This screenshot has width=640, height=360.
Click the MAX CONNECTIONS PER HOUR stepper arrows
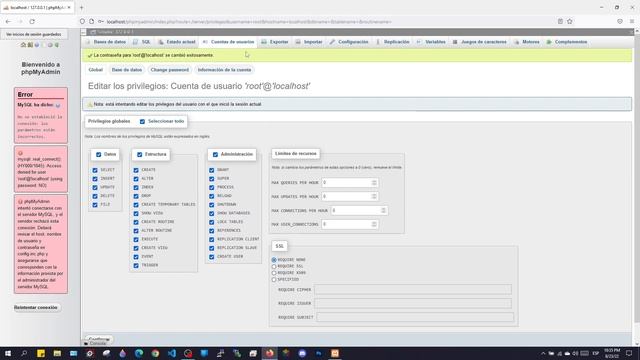(x=383, y=211)
